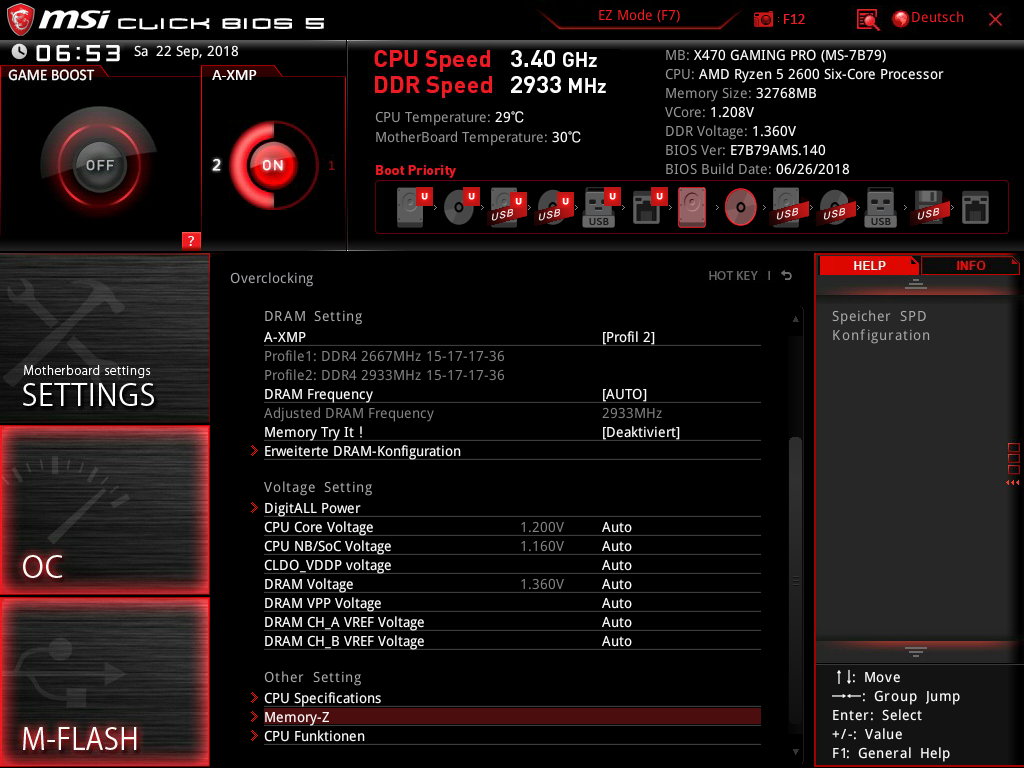The width and height of the screenshot is (1024, 768).
Task: Switch to the INFO tab
Action: coord(969,265)
